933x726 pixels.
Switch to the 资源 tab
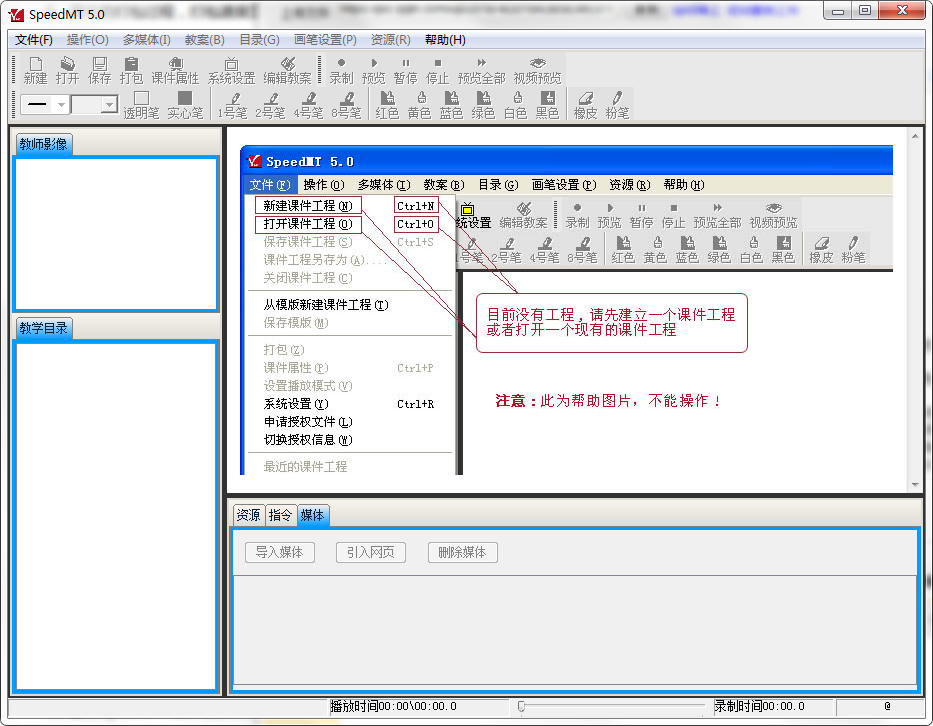[x=248, y=515]
